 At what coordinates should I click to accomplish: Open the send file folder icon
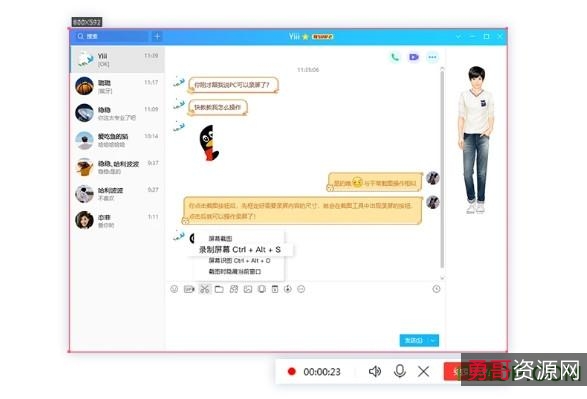[x=219, y=289]
